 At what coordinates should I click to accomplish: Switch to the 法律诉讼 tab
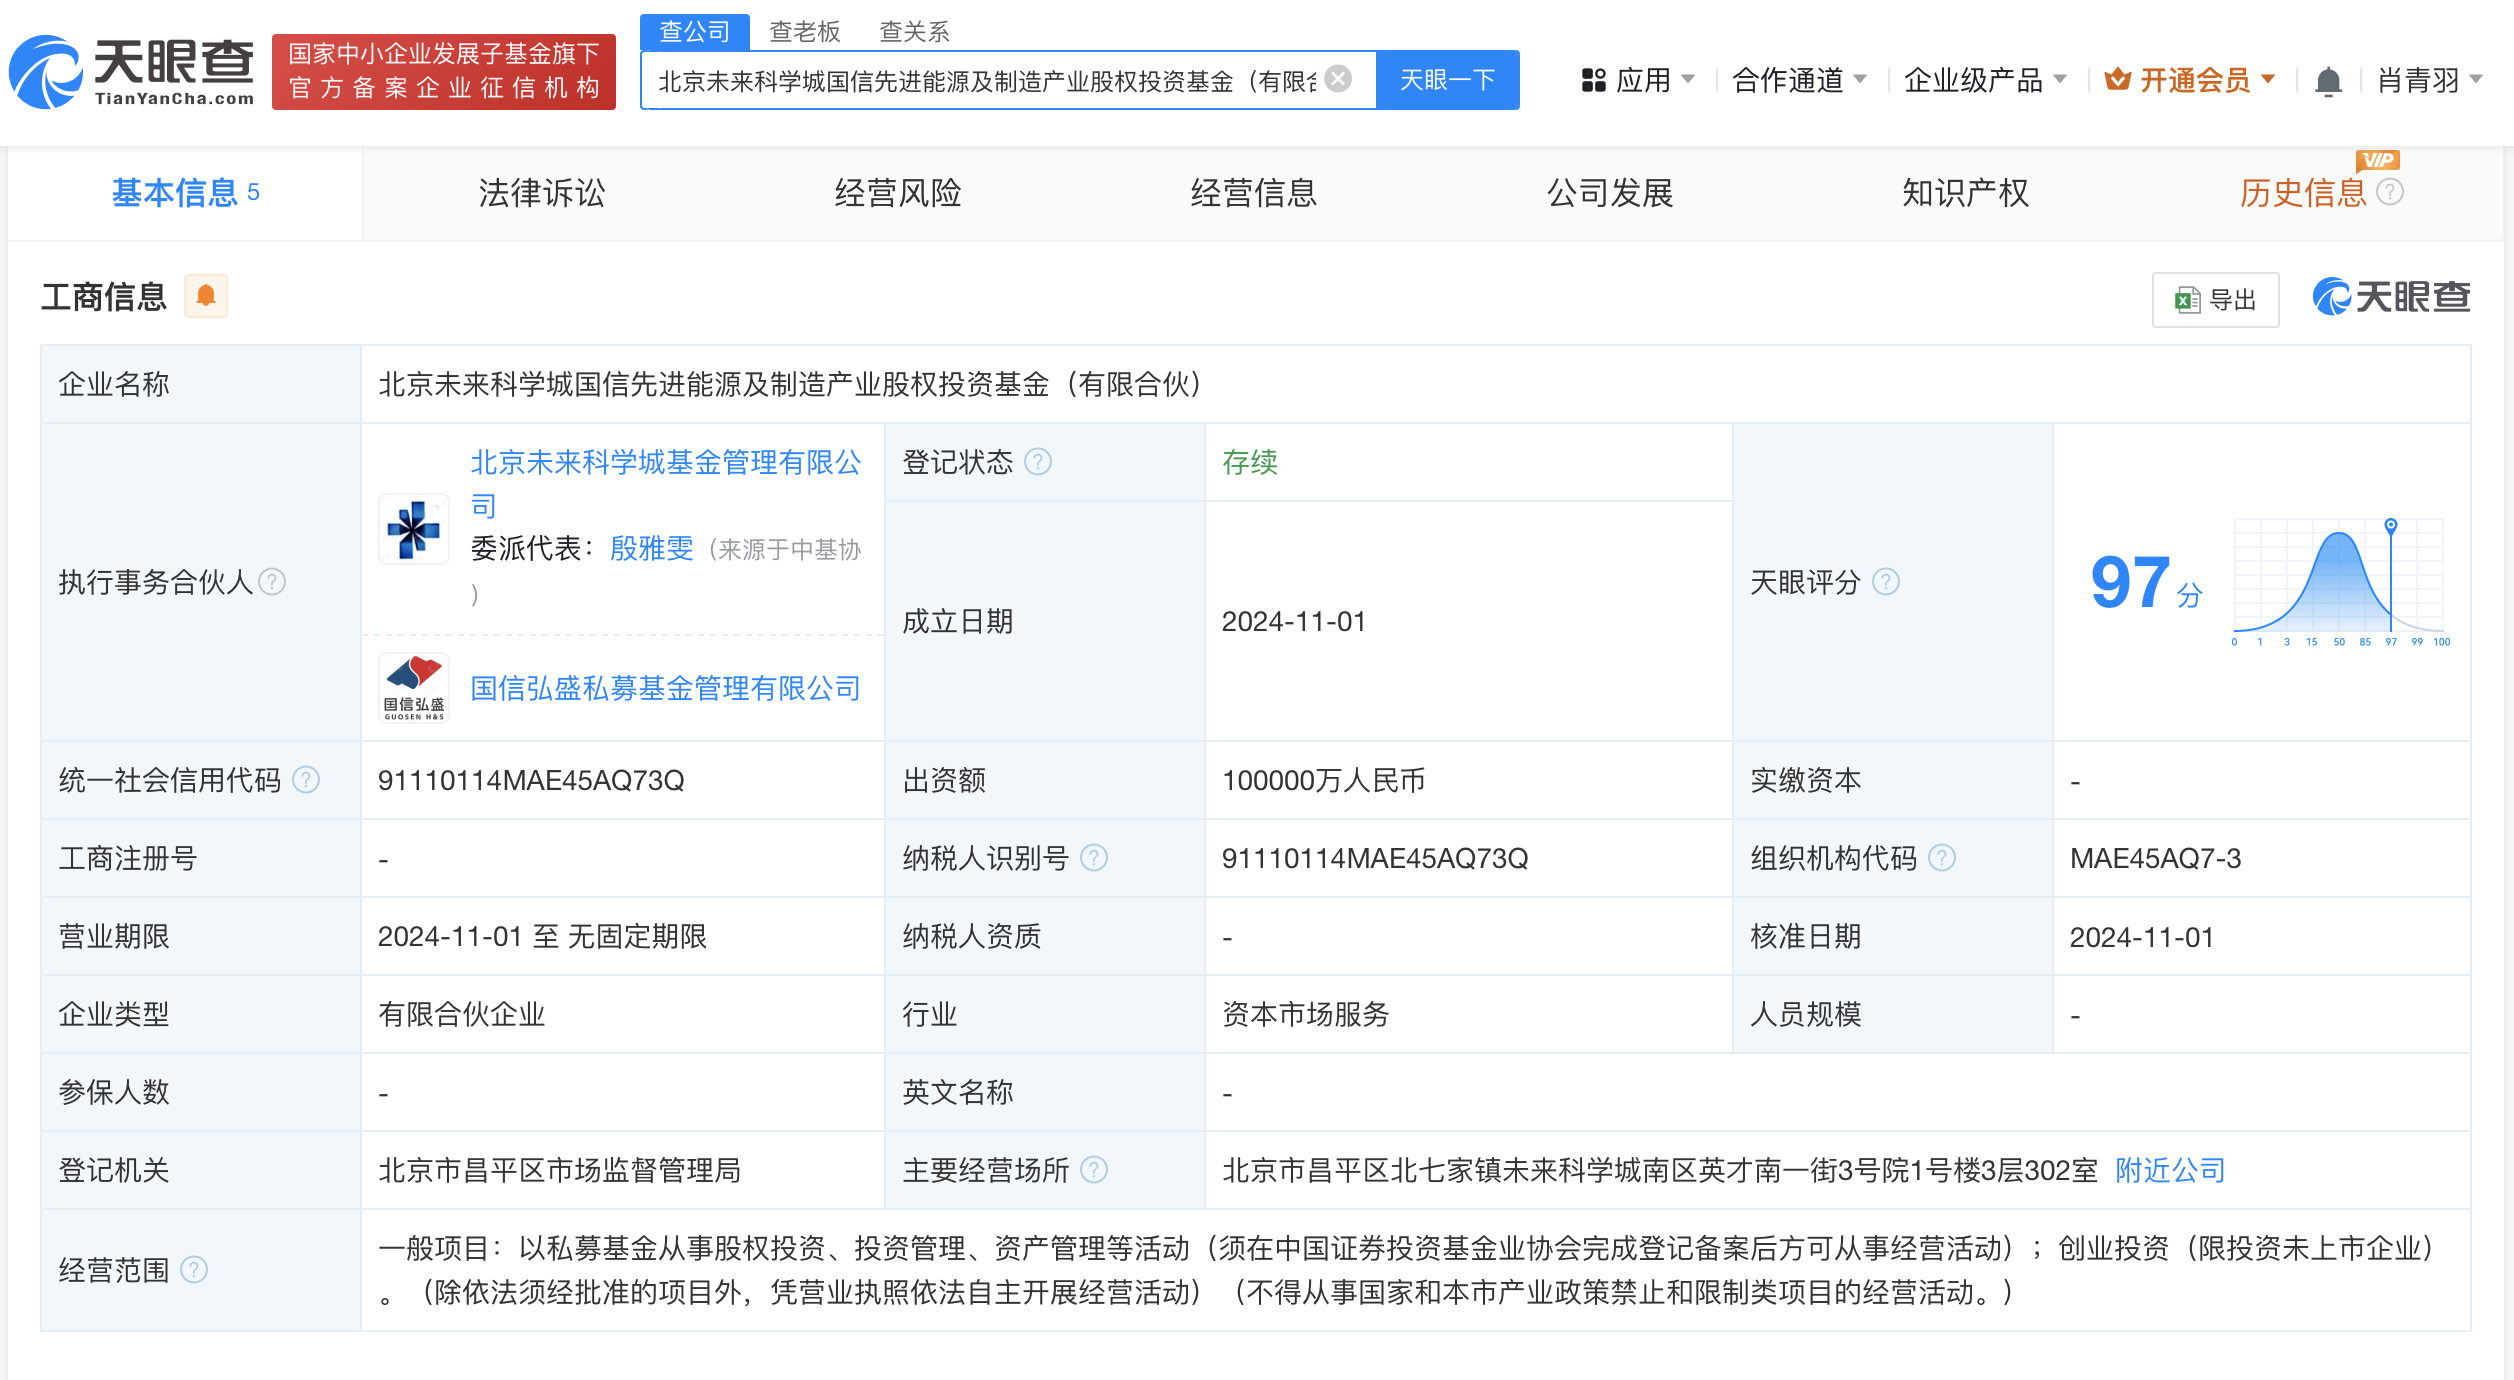pyautogui.click(x=541, y=192)
